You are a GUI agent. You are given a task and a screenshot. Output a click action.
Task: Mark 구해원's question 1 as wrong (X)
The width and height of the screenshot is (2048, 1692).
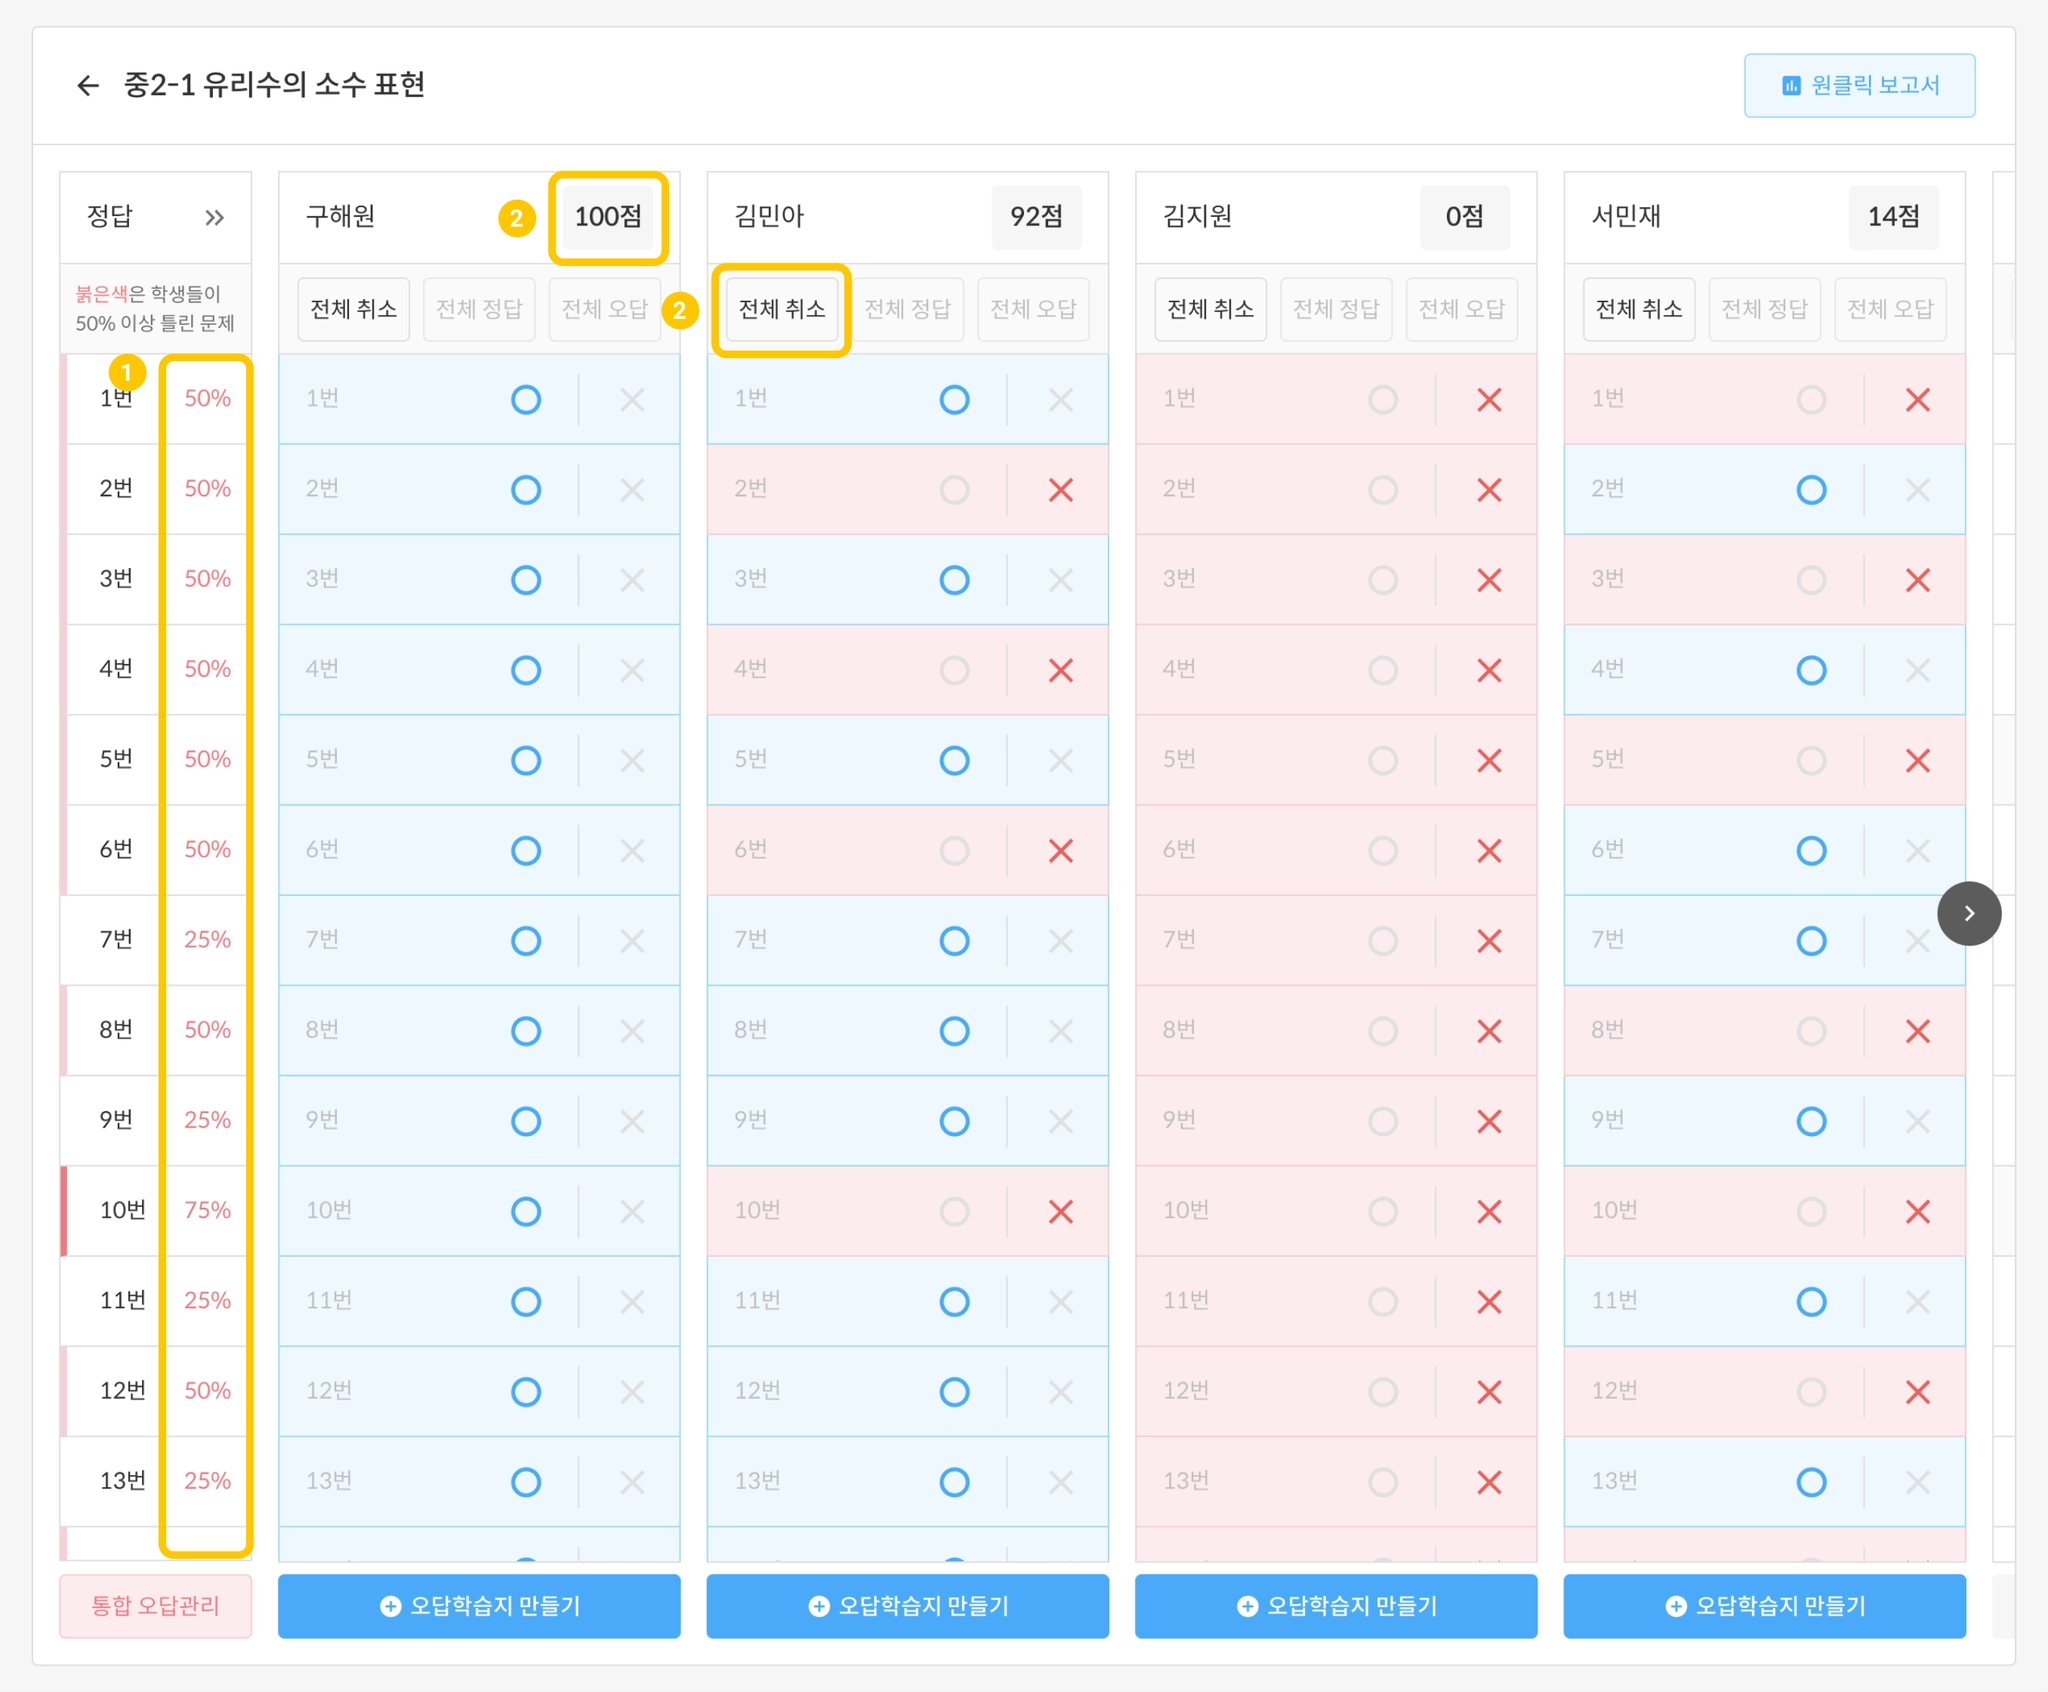point(631,400)
